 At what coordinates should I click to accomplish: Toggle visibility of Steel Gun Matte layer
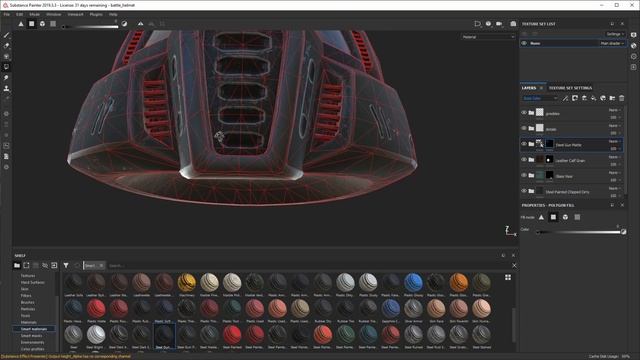click(x=524, y=144)
